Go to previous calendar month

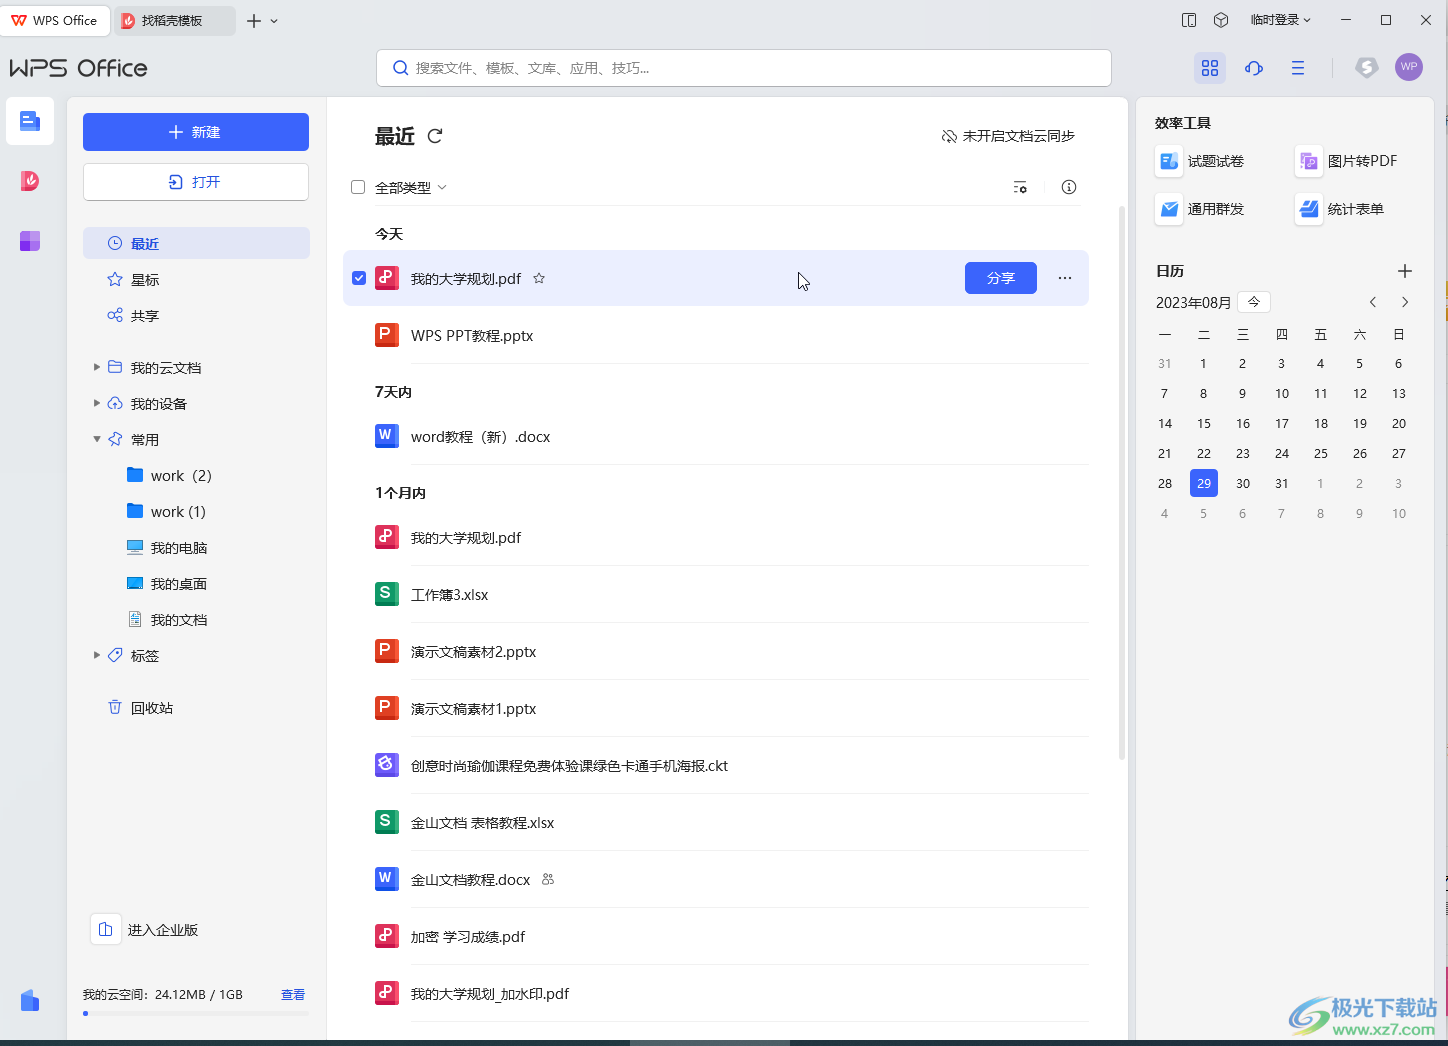[1373, 302]
